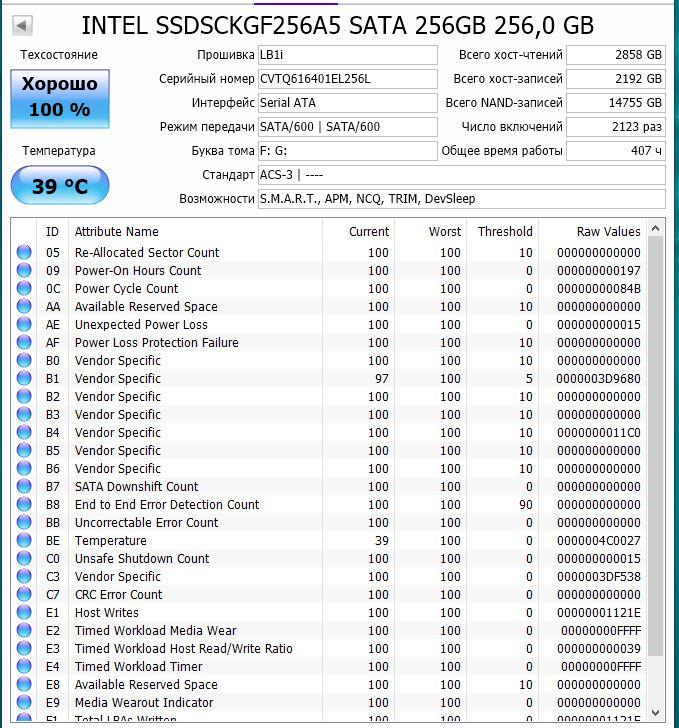The height and width of the screenshot is (728, 679).
Task: Click status orb for Uncorrectable Error Count
Action: pos(24,522)
